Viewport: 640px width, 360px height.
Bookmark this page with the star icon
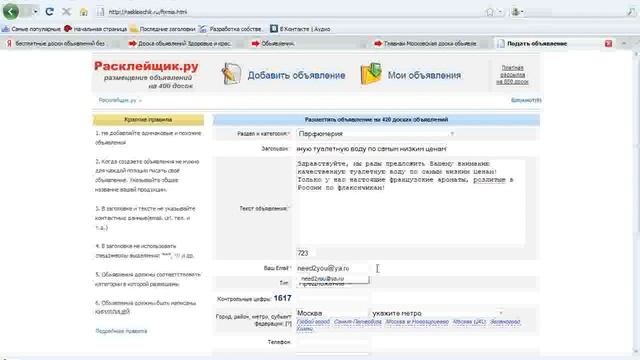490,12
